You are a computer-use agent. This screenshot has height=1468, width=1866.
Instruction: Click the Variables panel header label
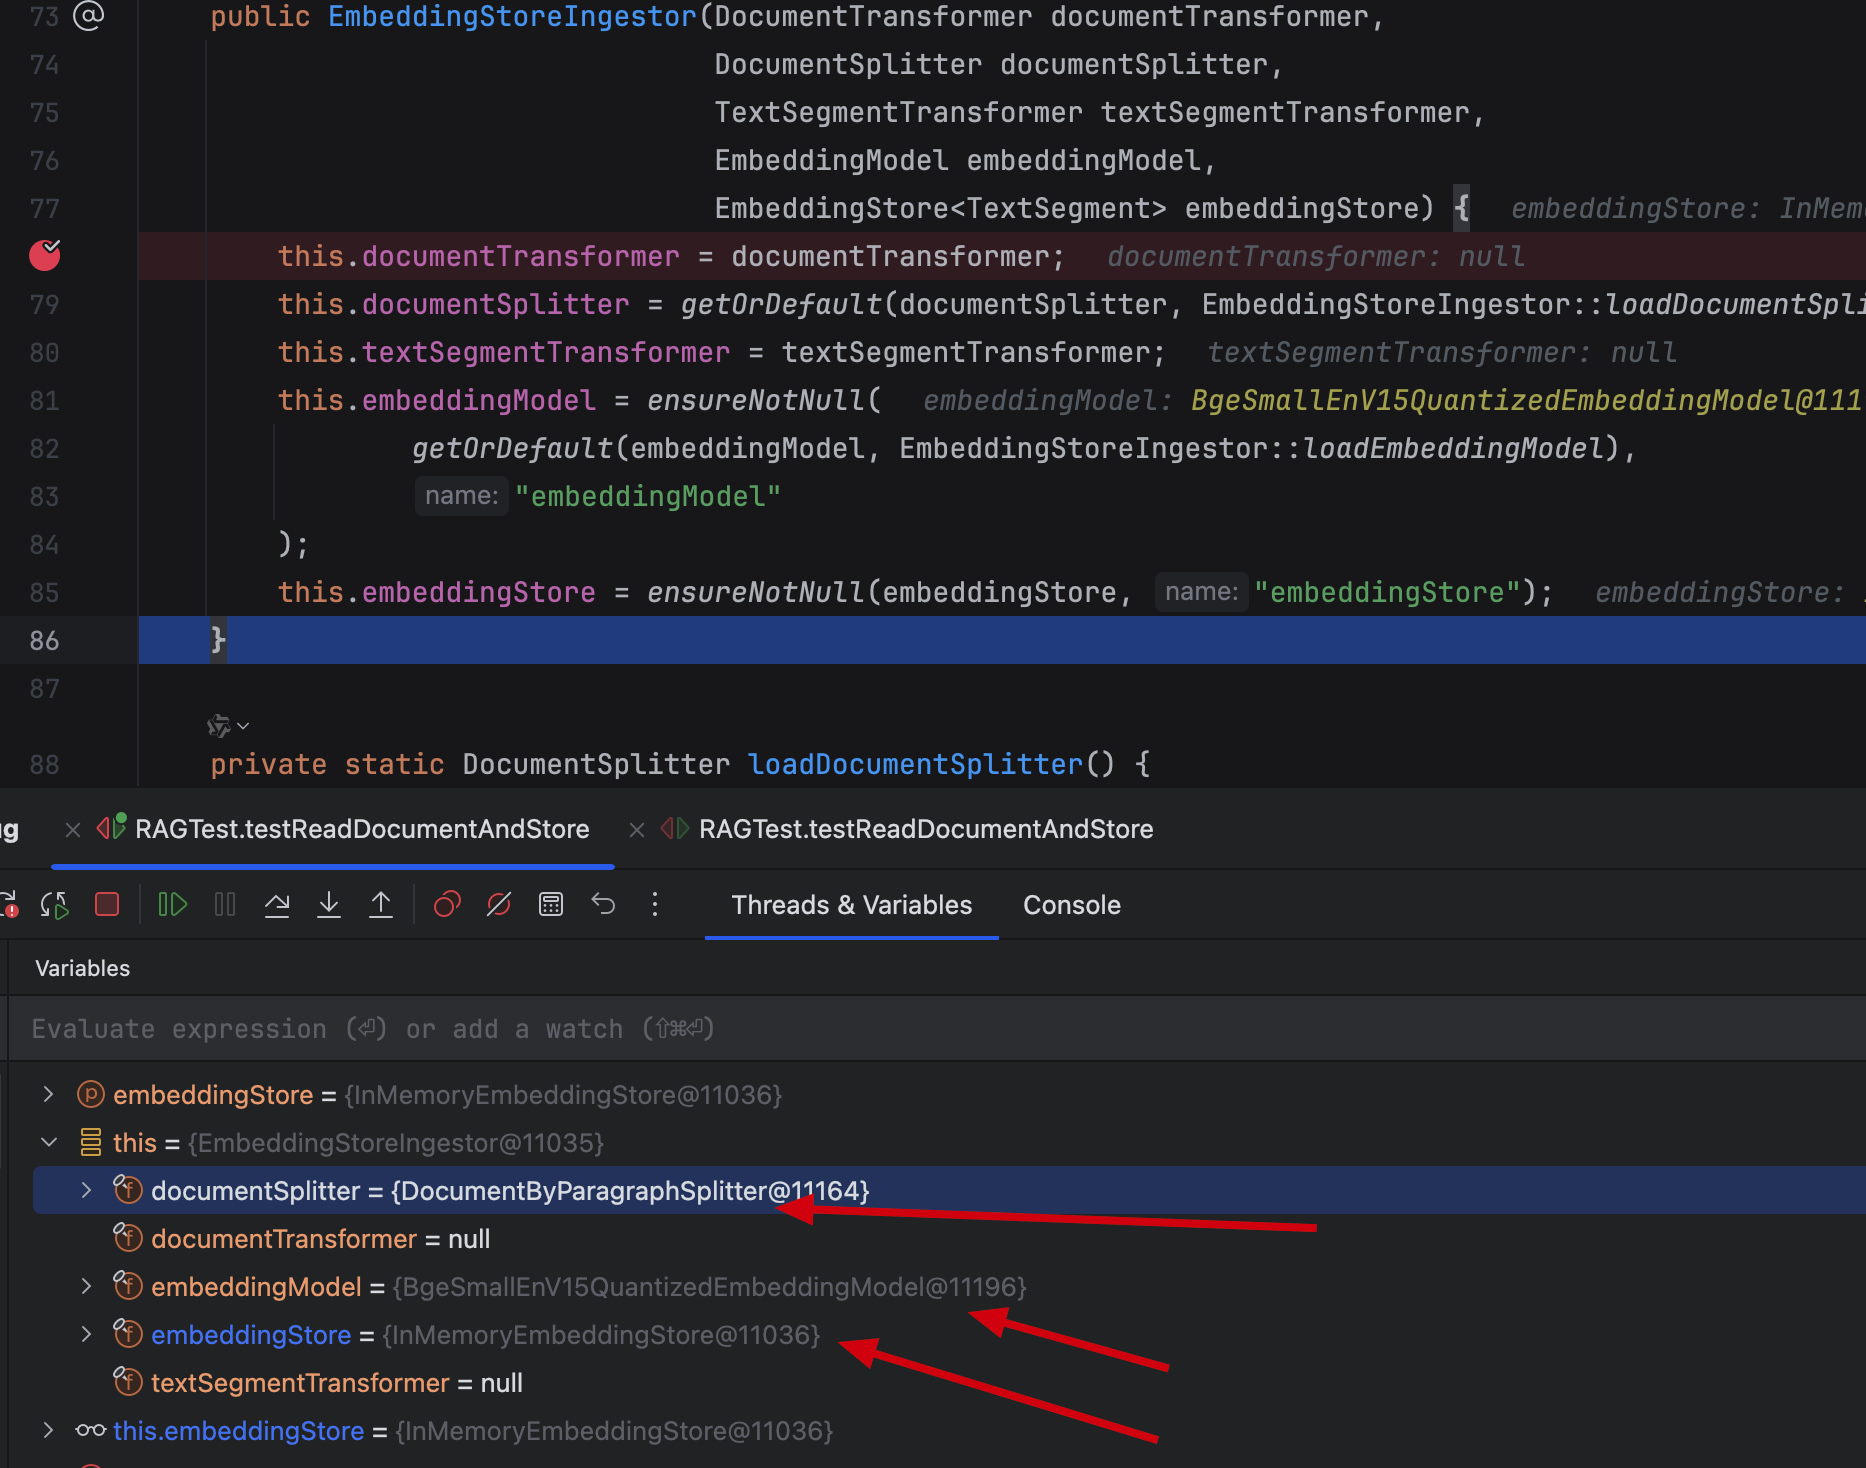point(83,968)
